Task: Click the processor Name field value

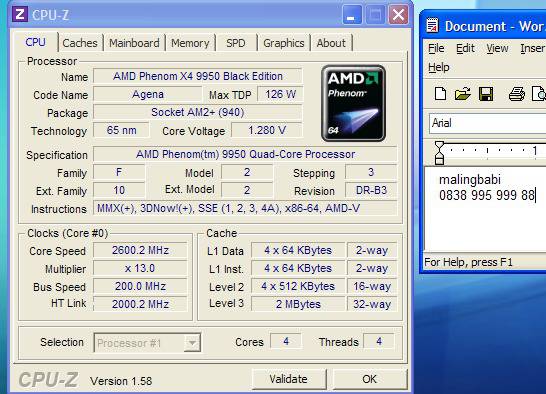Action: point(198,76)
